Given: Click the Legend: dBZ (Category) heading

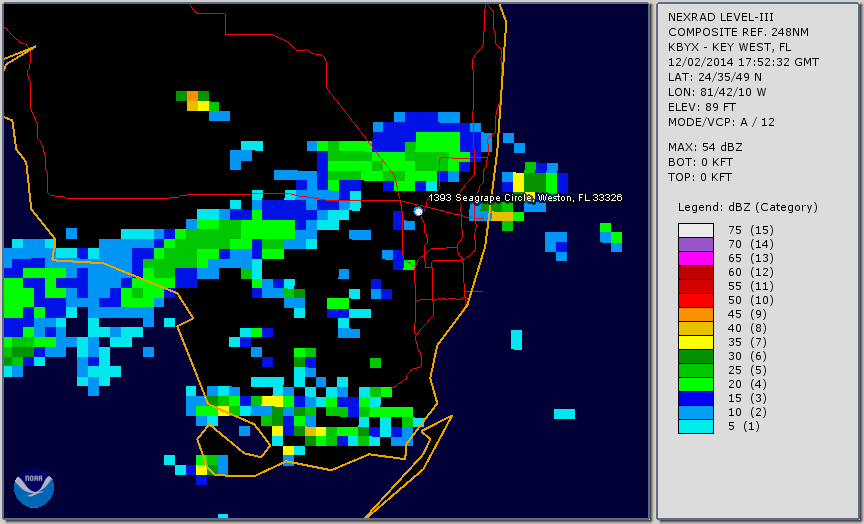Looking at the screenshot, I should tap(748, 207).
